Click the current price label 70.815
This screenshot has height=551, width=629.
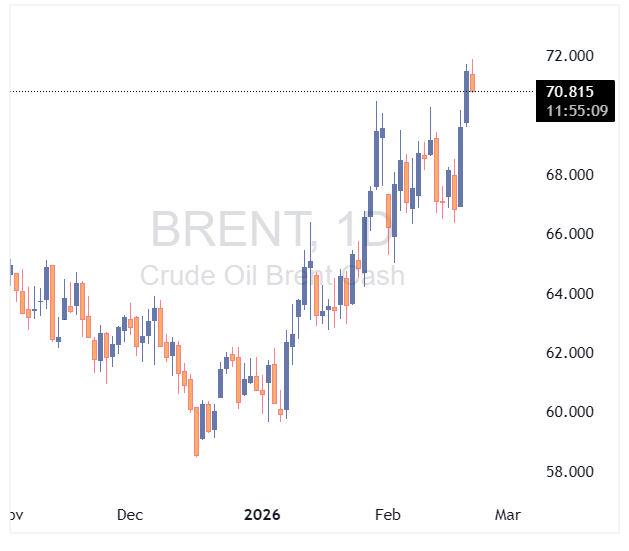[x=572, y=92]
